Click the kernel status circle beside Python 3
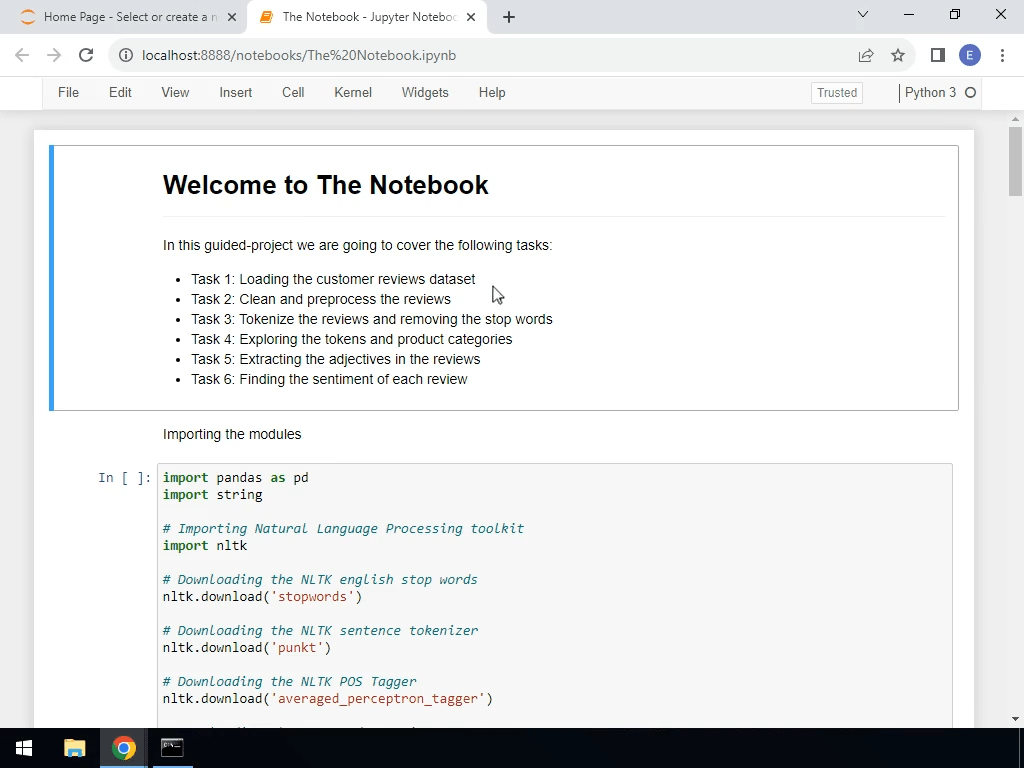This screenshot has width=1024, height=768. (x=969, y=92)
